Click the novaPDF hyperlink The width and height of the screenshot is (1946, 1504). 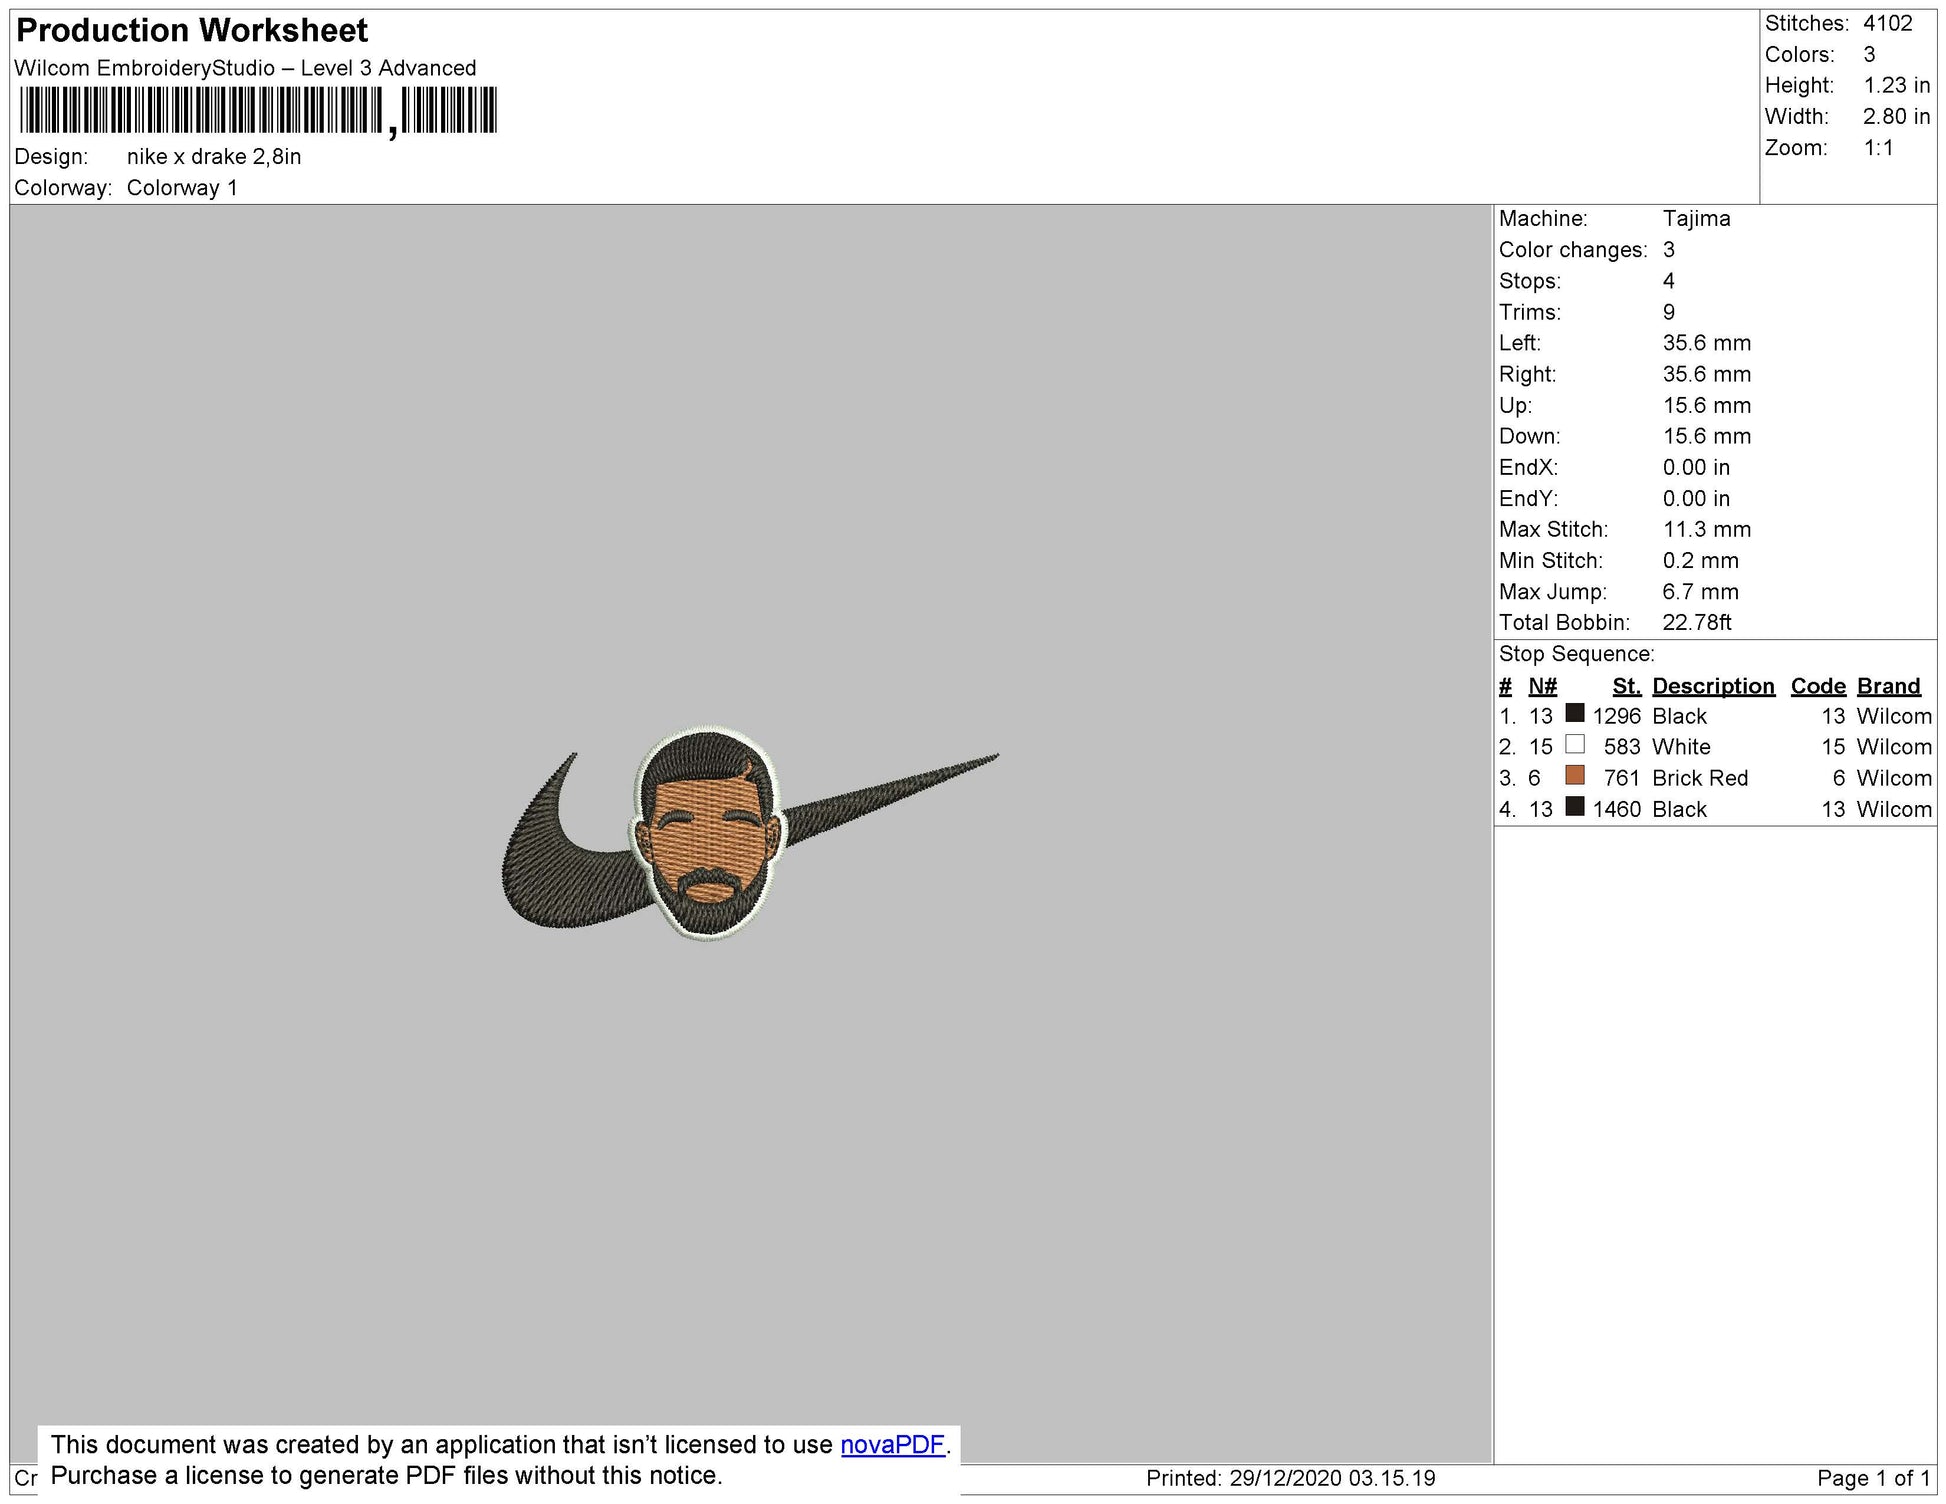click(x=892, y=1444)
